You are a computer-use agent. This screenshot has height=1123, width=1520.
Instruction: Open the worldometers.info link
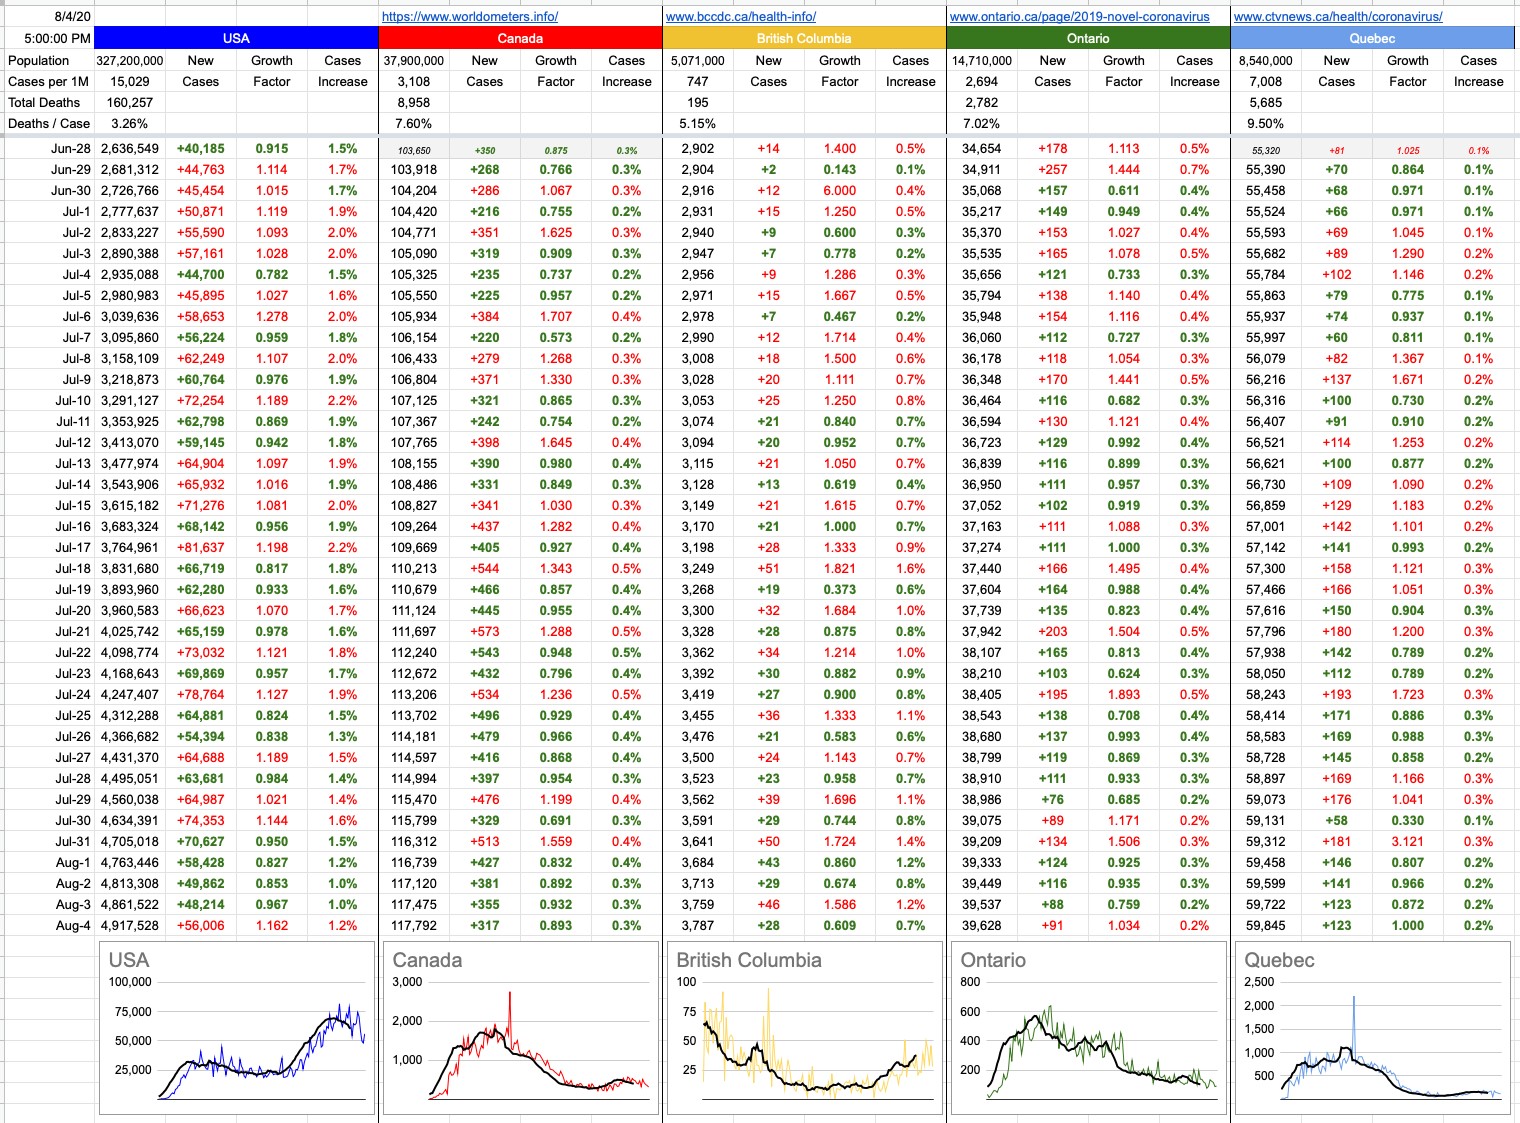470,16
